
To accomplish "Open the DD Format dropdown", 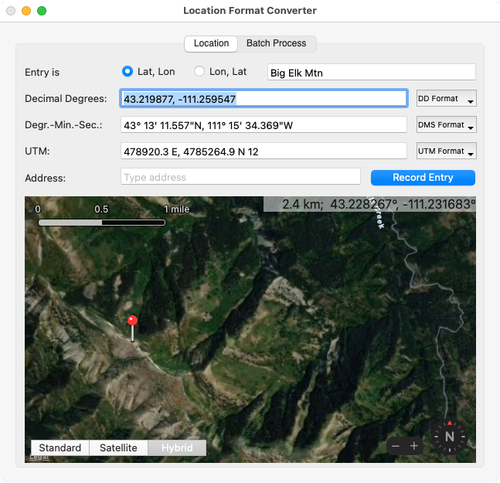I will pyautogui.click(x=446, y=99).
